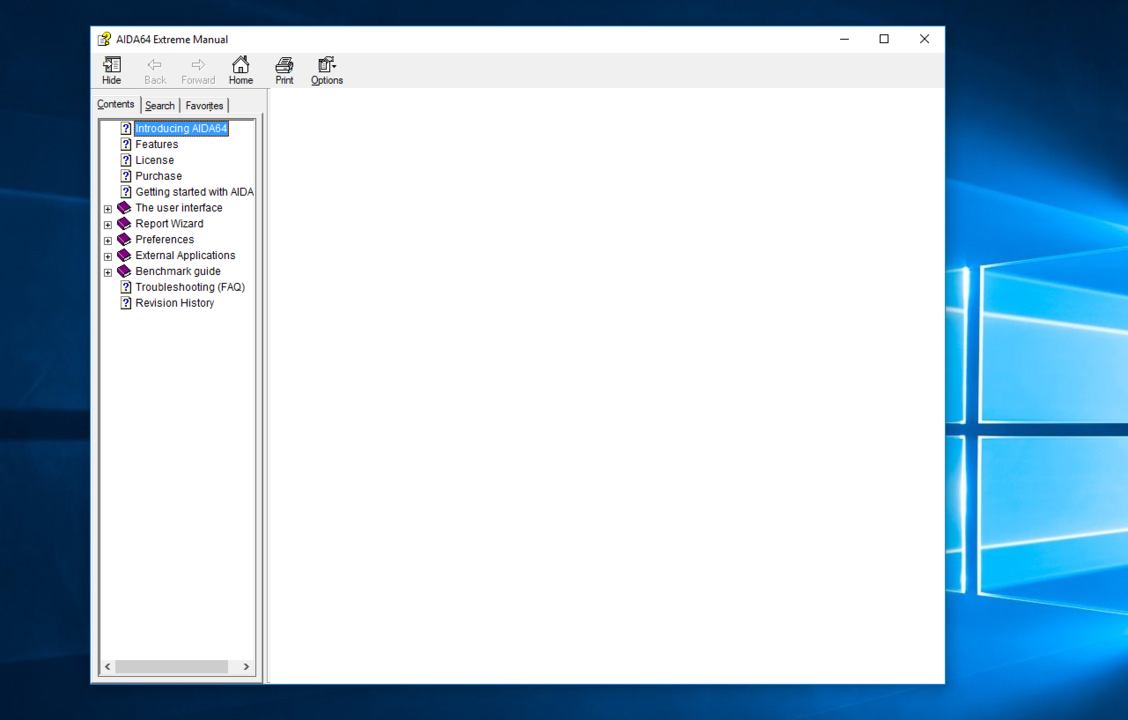Switch to the Favorites tab

(204, 106)
